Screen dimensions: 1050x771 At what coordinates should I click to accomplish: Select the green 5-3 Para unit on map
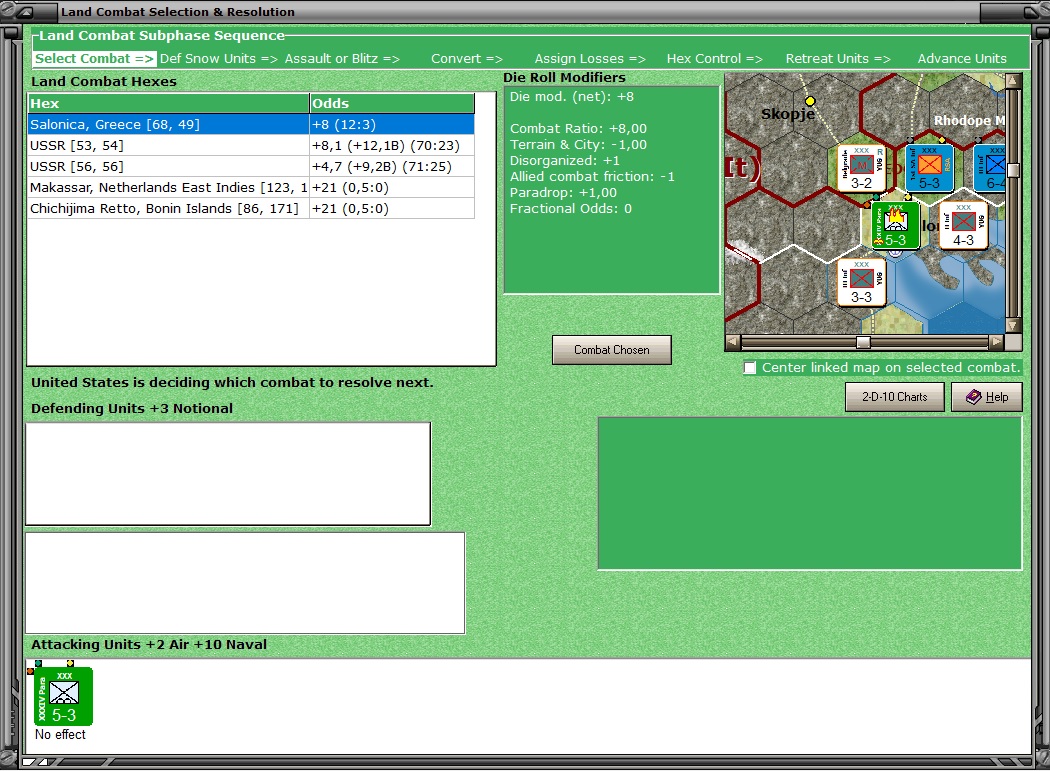point(895,226)
